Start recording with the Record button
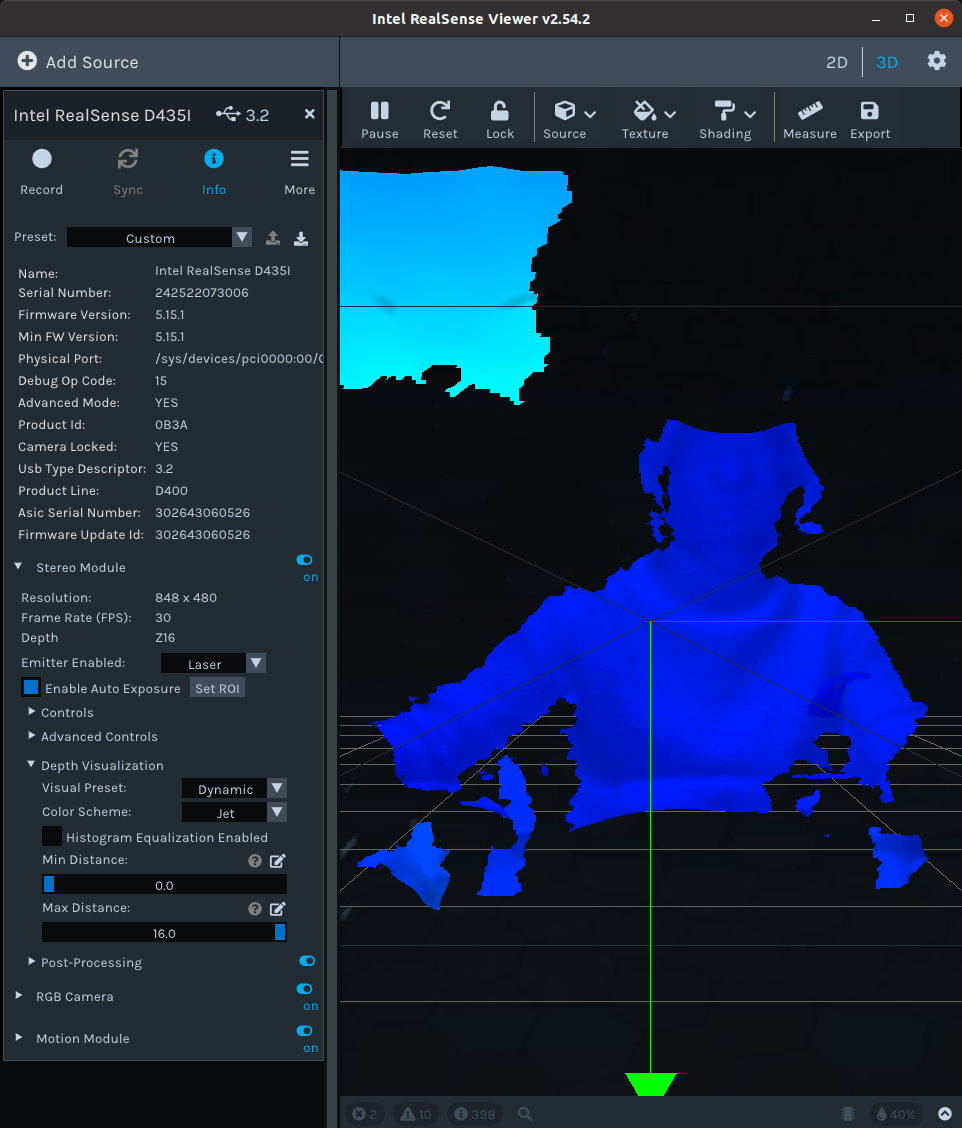Screen dimensions: 962x1128 (x=42, y=171)
